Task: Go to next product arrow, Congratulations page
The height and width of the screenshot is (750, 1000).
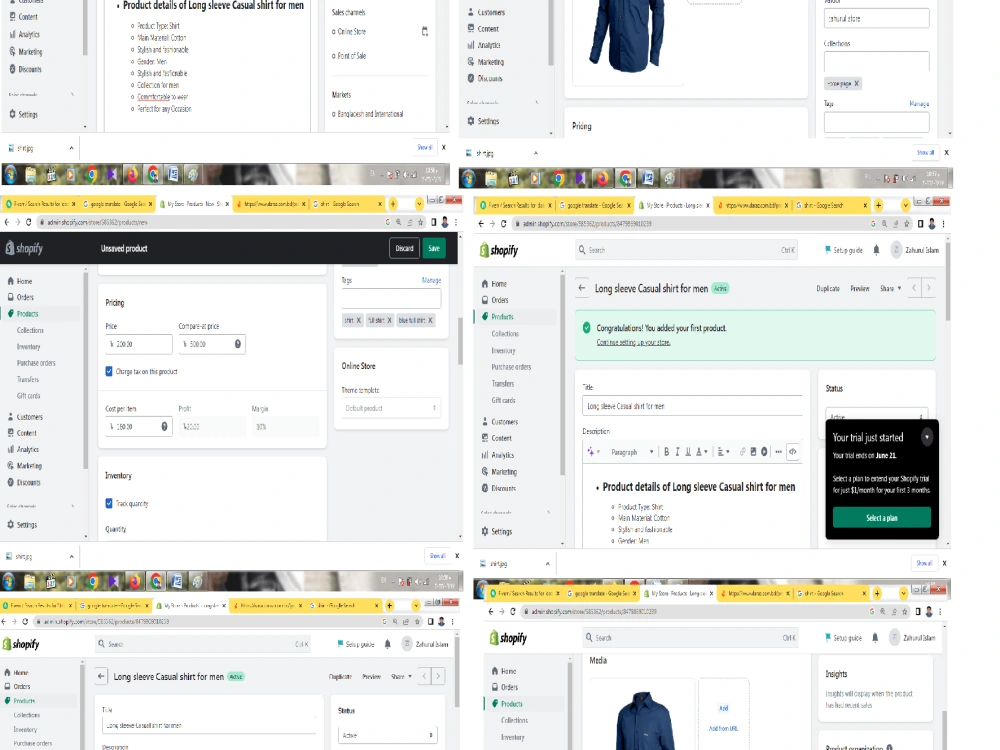Action: click(x=929, y=288)
